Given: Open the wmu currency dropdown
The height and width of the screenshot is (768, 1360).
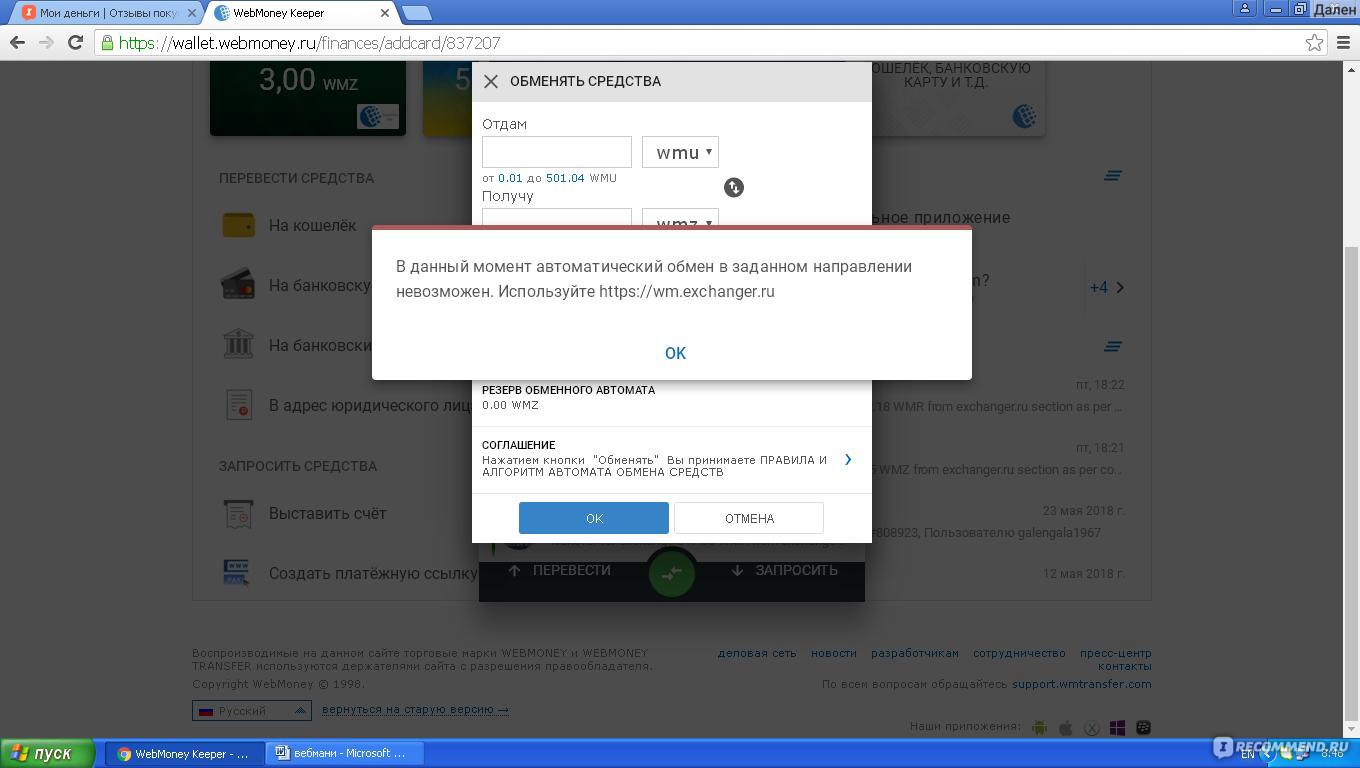Looking at the screenshot, I should click(680, 152).
